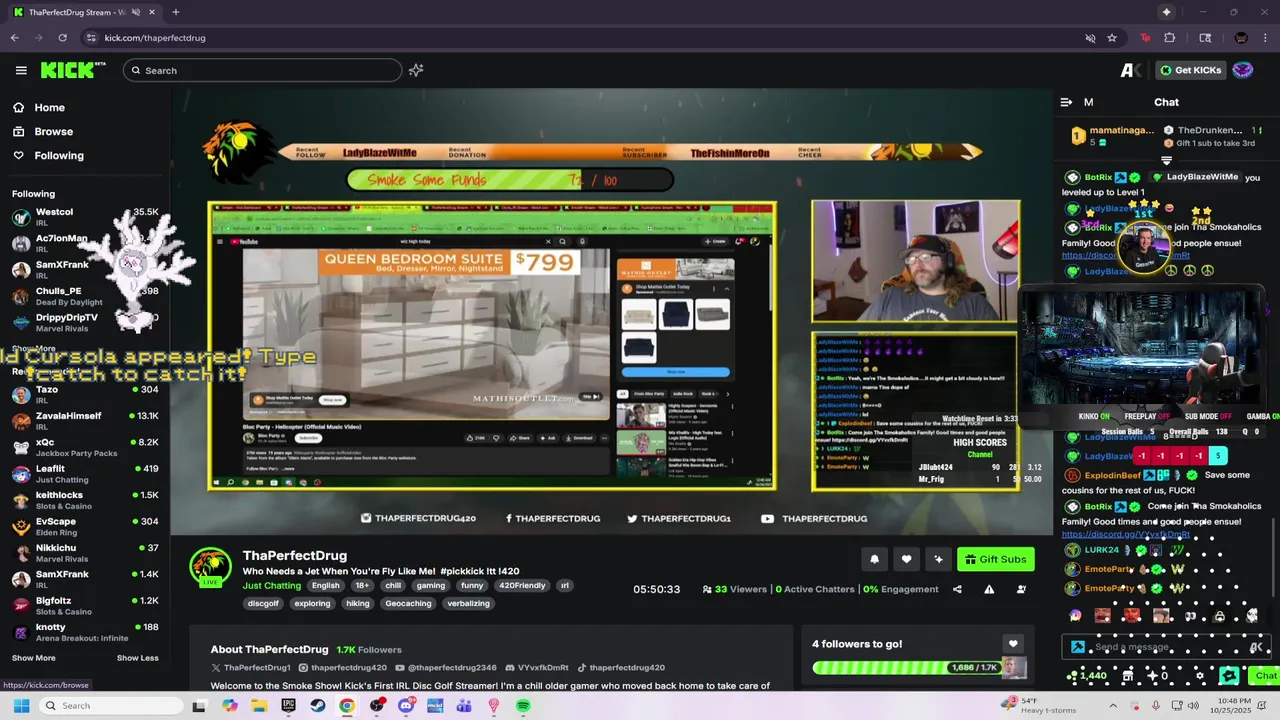Open knotty channel
The image size is (1280, 720).
[85, 632]
